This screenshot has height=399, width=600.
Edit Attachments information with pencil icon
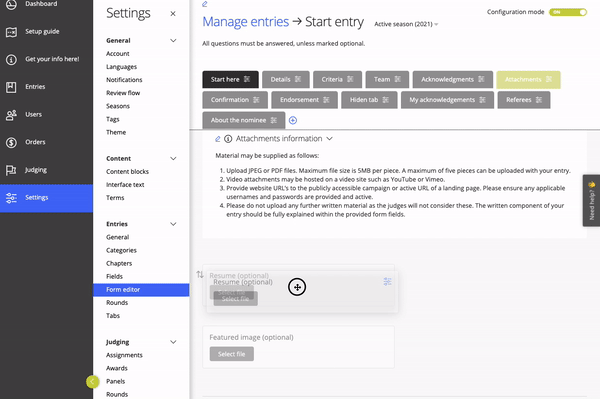pos(218,139)
